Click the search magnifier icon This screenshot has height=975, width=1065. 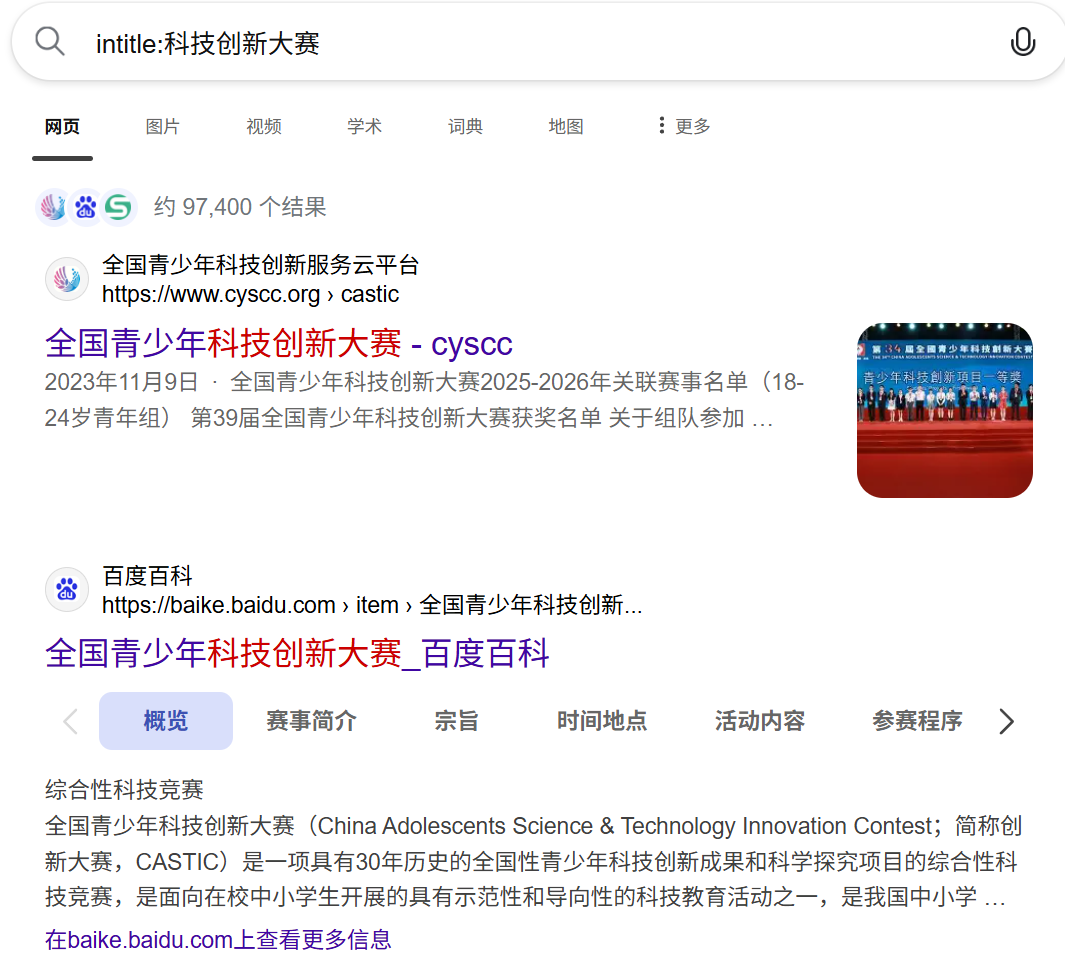tap(50, 42)
